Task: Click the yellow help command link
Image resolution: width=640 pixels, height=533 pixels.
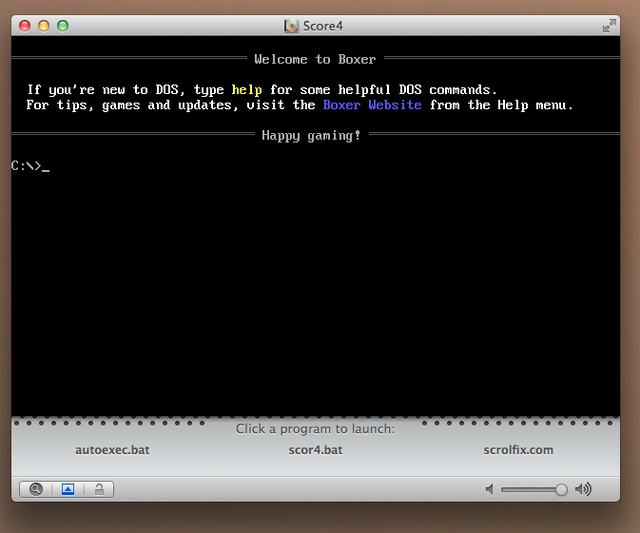Action: 247,90
